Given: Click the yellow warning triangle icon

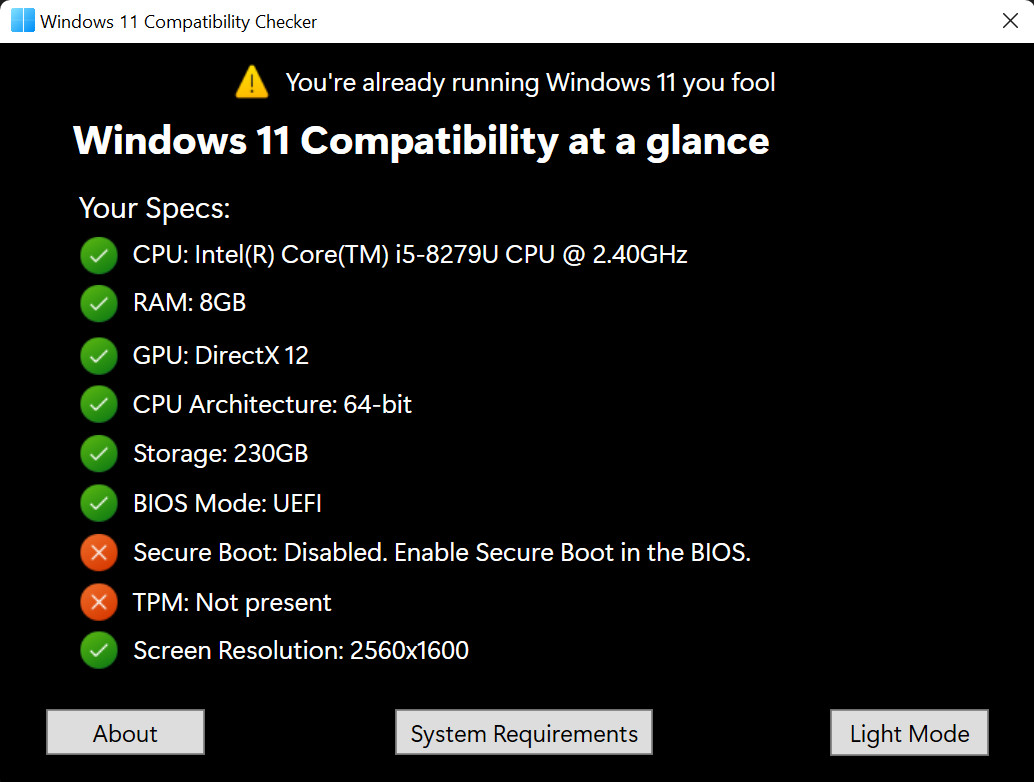Looking at the screenshot, I should [252, 82].
